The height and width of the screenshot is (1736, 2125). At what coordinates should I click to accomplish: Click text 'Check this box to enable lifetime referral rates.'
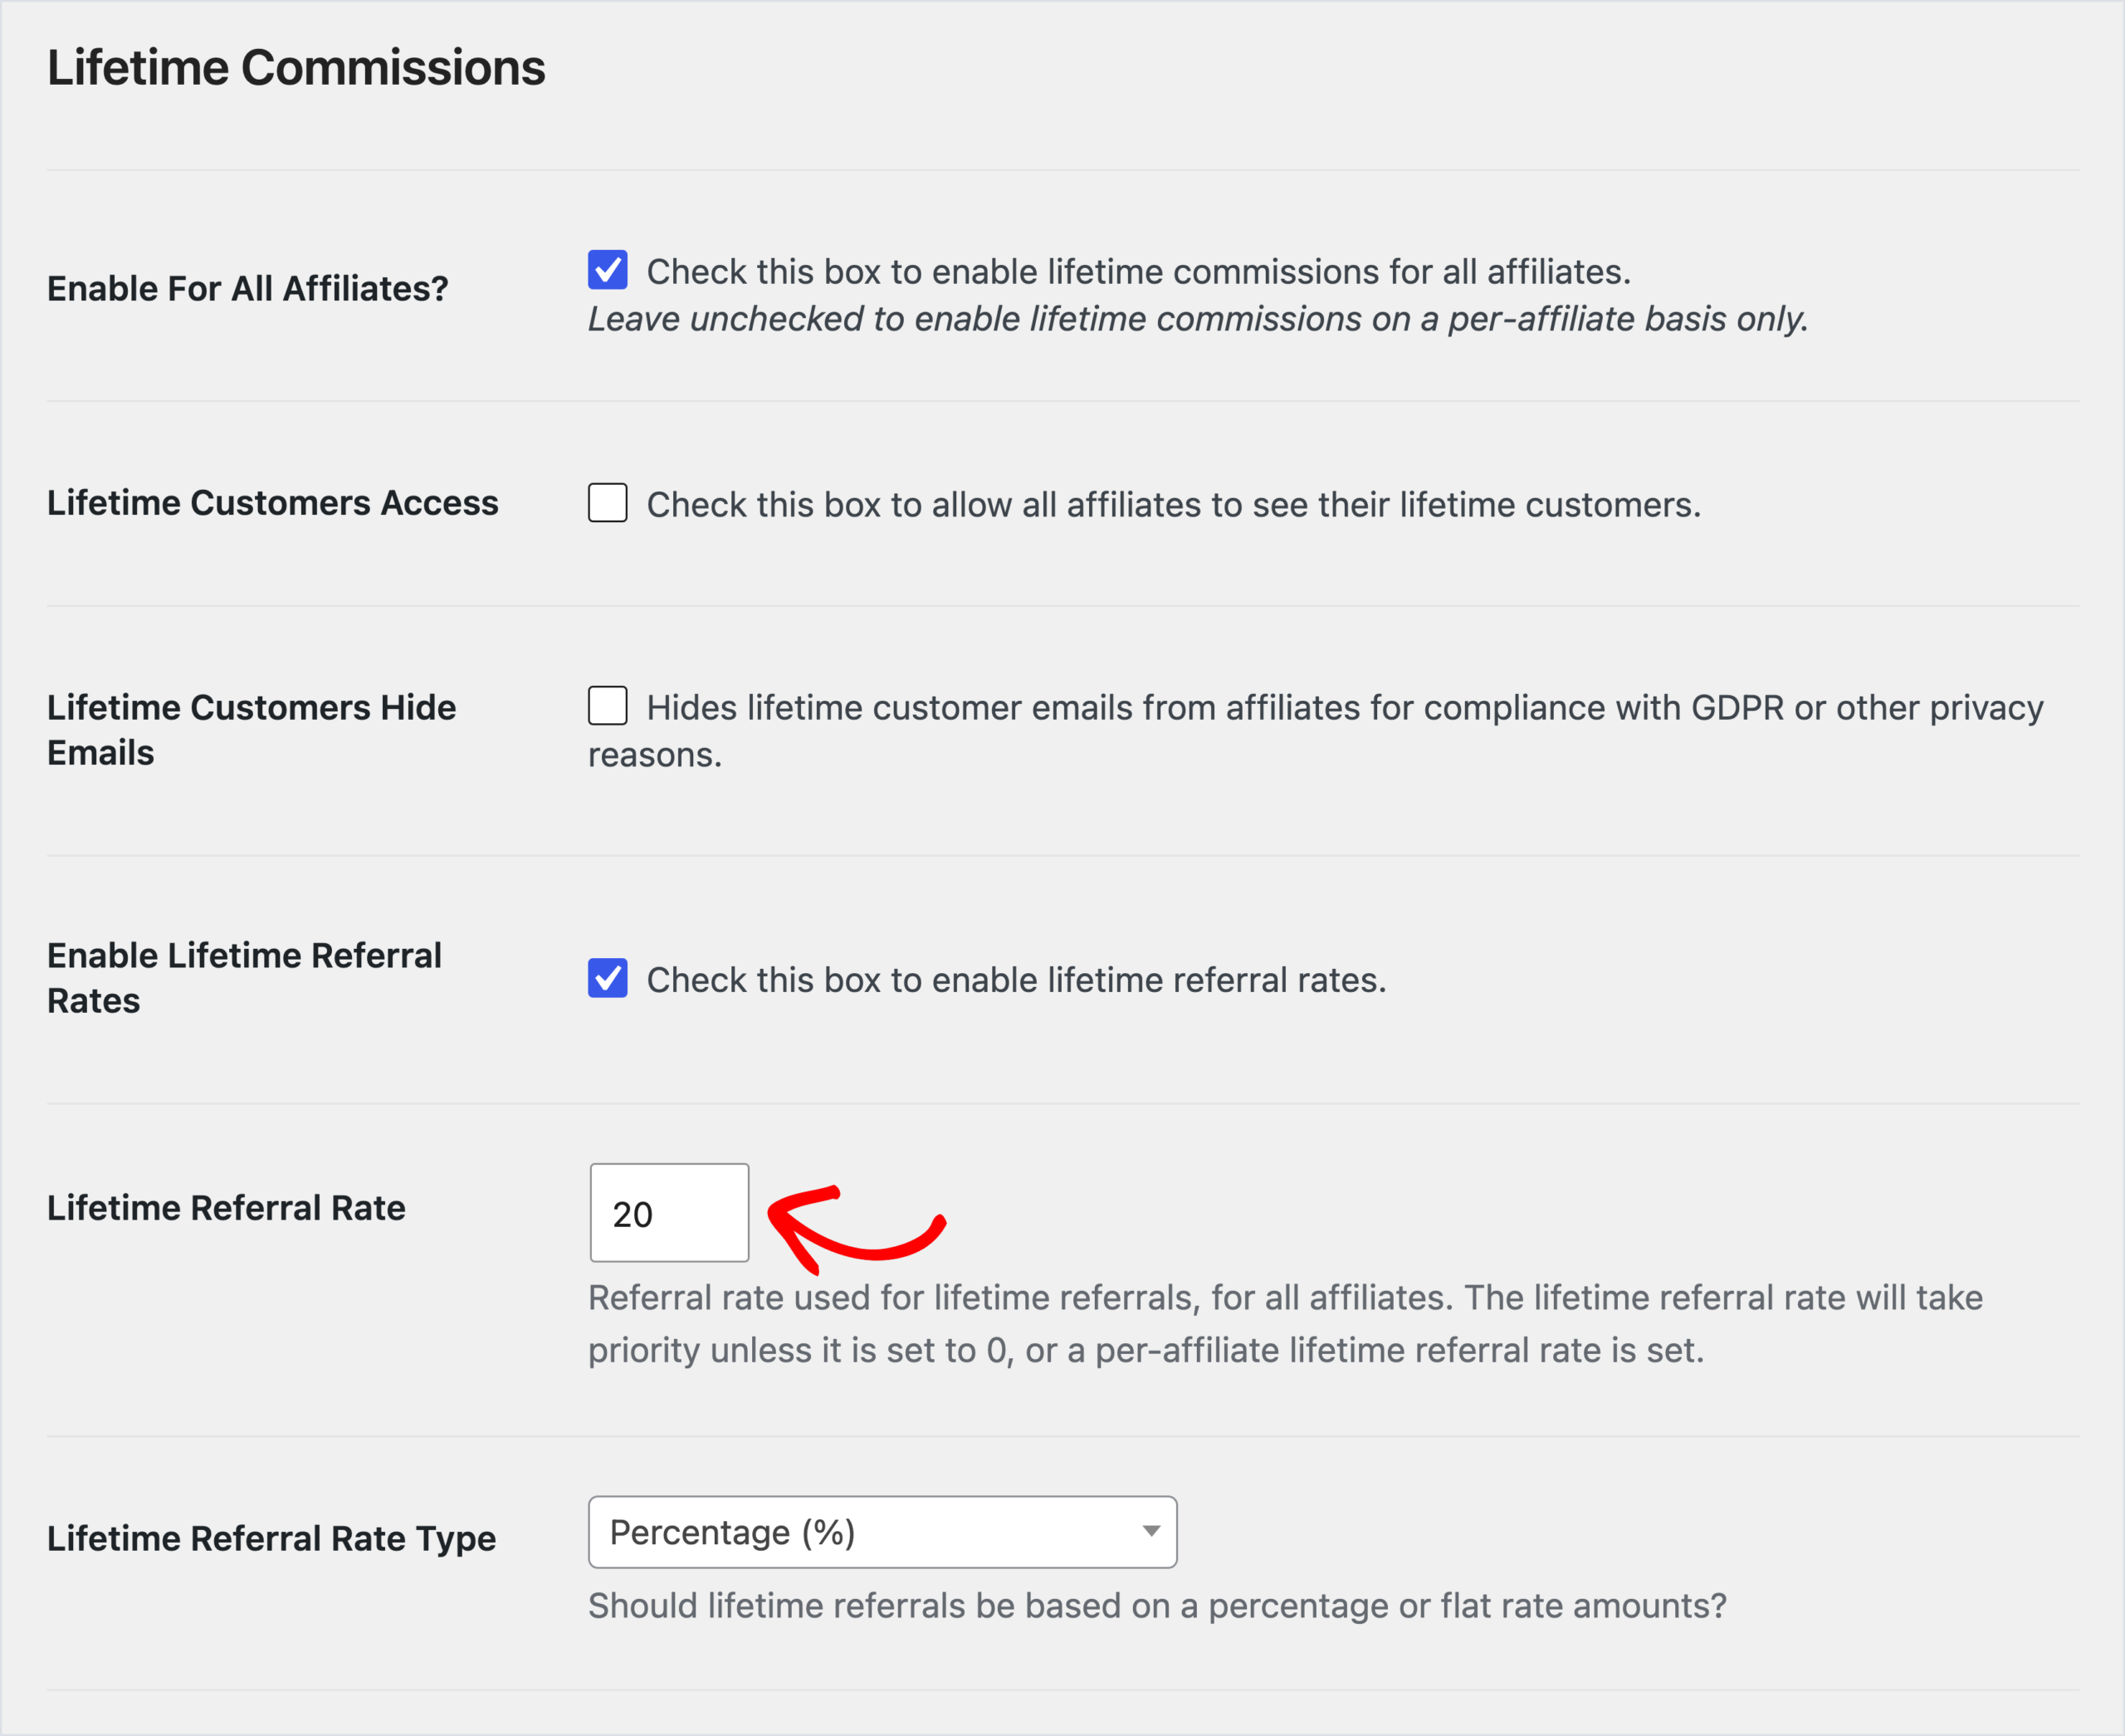pyautogui.click(x=1017, y=980)
